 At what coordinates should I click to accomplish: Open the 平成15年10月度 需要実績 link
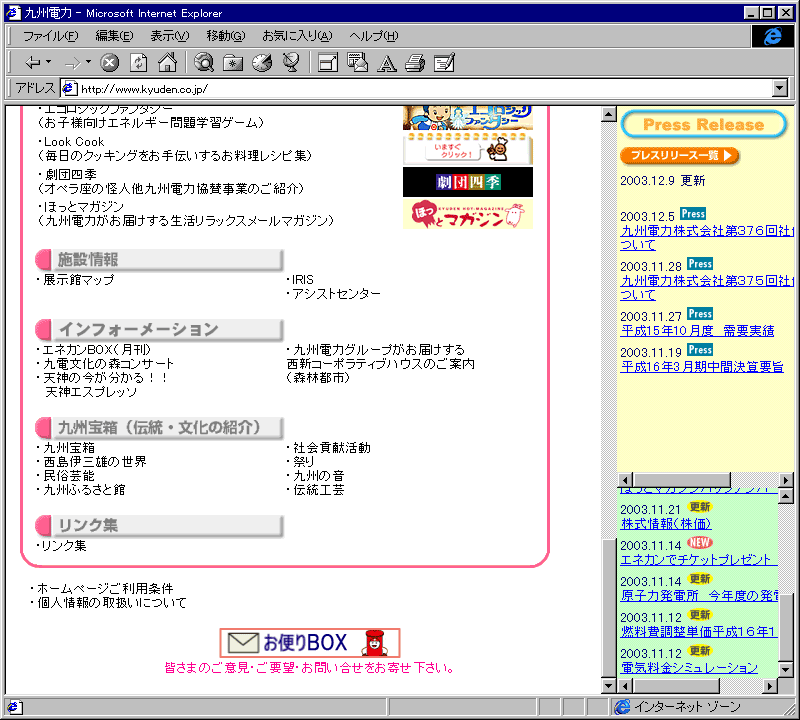pos(697,331)
